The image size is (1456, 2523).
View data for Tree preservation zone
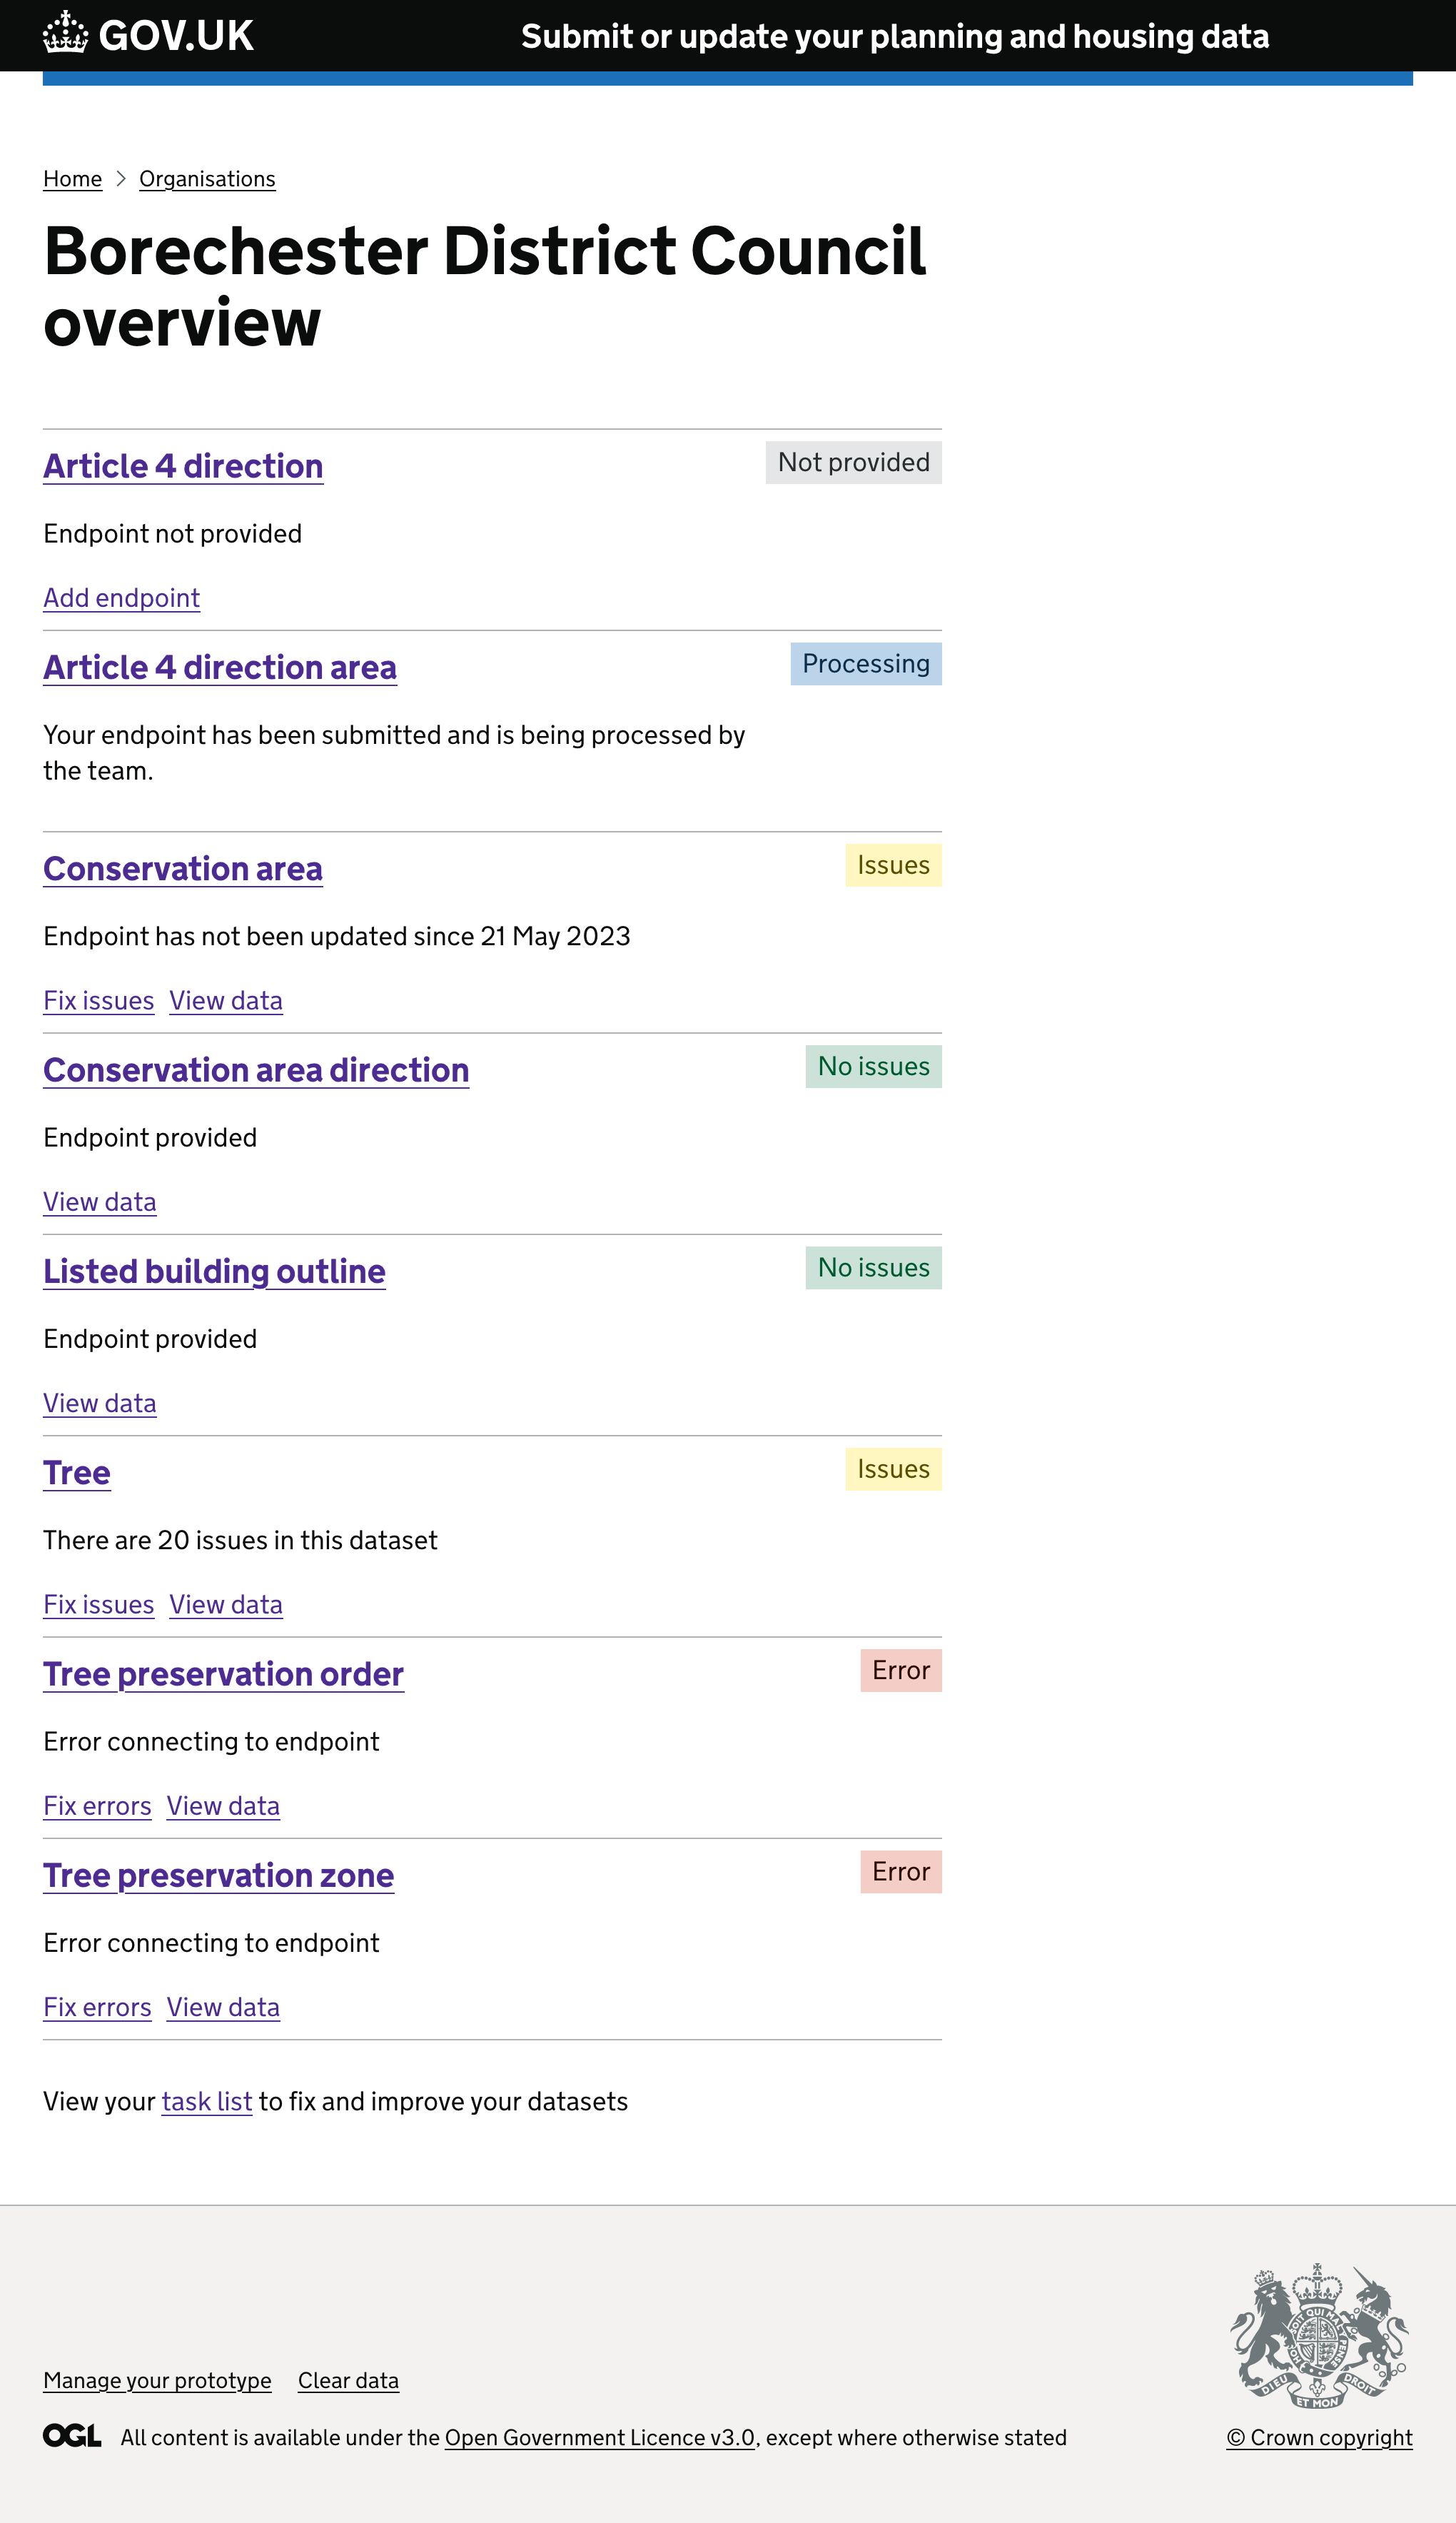223,2008
